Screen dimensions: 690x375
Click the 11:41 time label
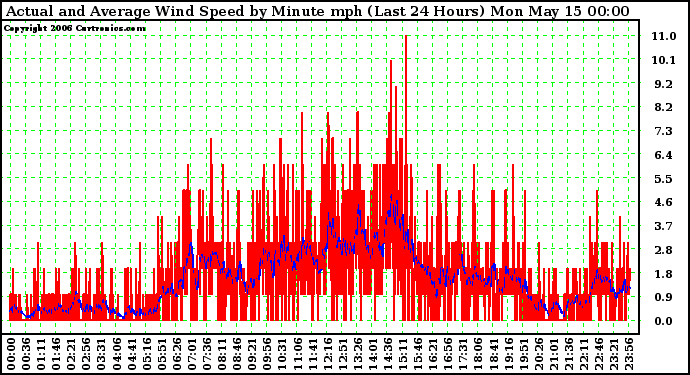[312, 354]
